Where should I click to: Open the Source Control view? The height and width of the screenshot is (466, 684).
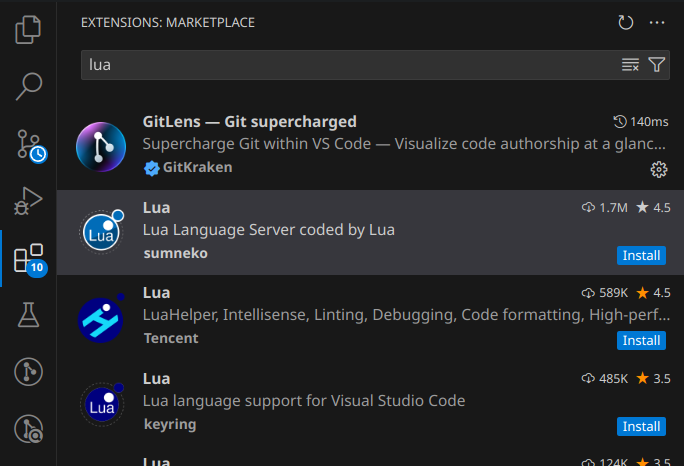(x=31, y=146)
